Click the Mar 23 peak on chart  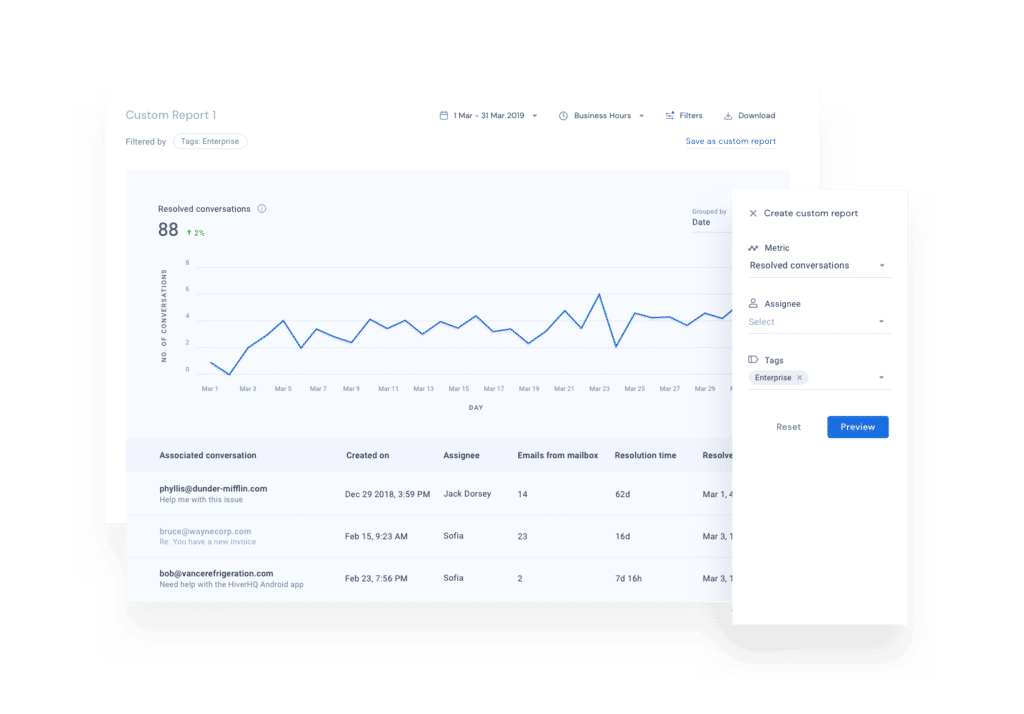[x=599, y=295]
